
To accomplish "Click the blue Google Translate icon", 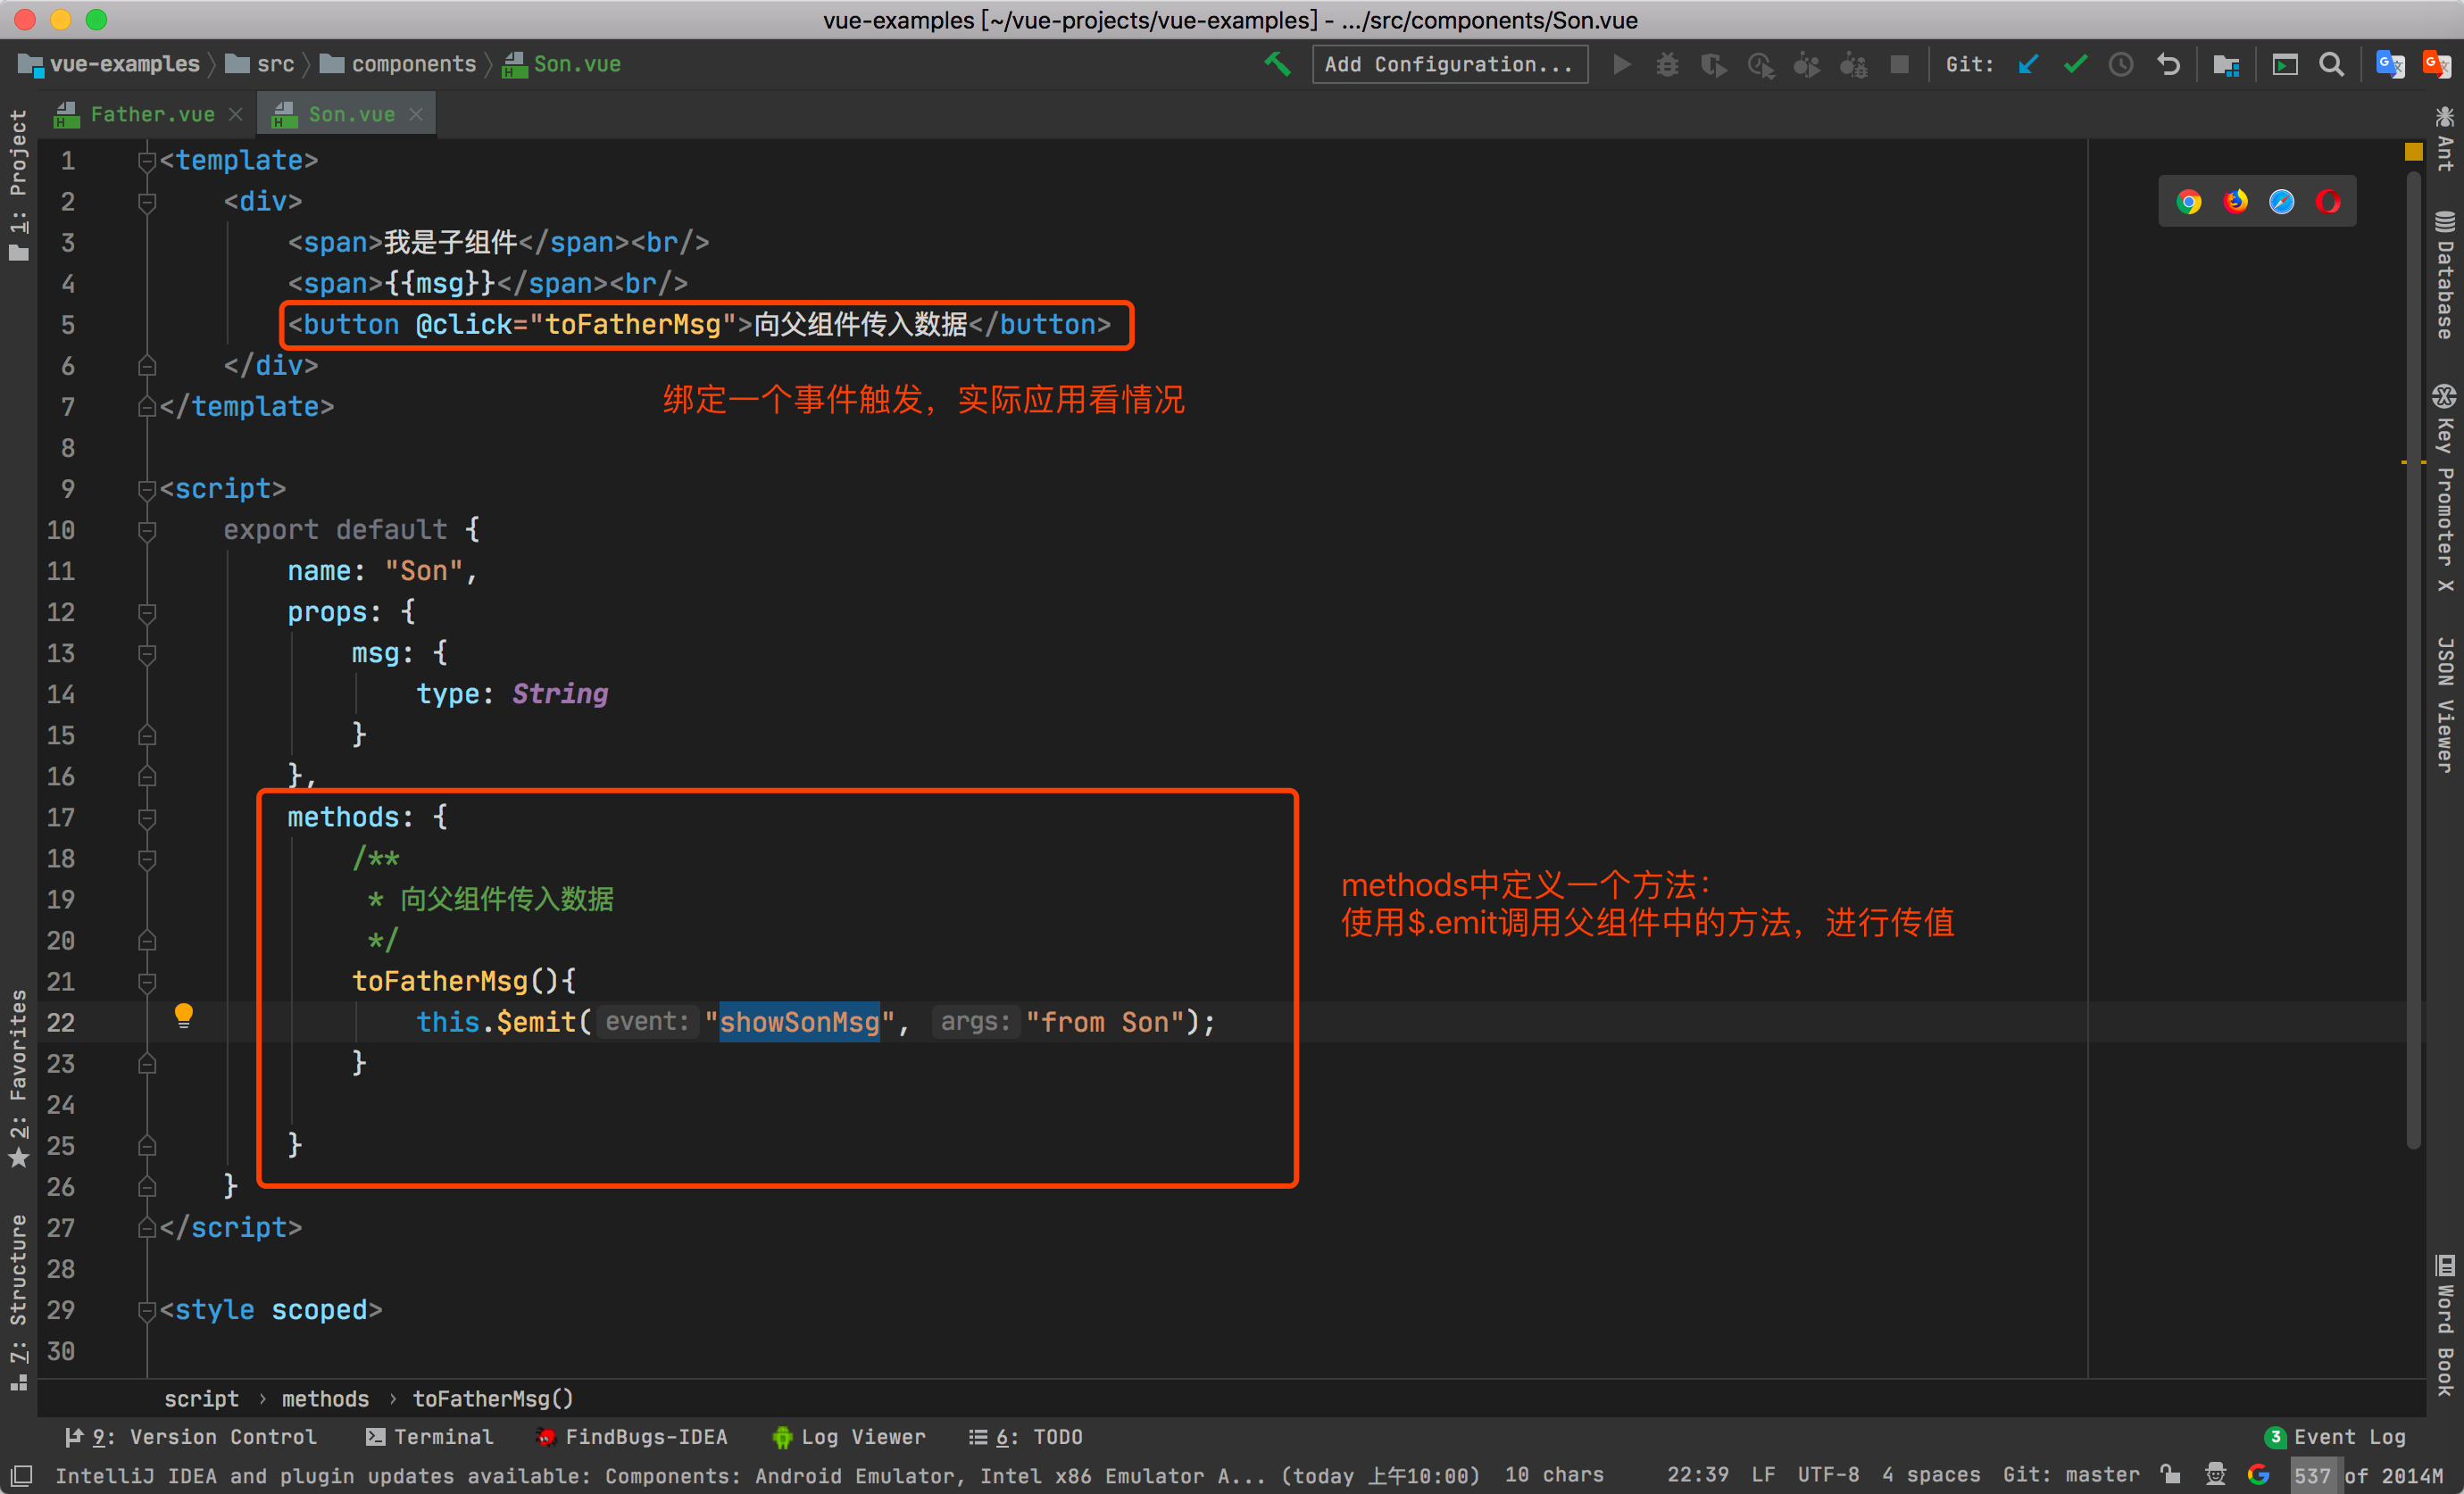I will [x=2390, y=64].
